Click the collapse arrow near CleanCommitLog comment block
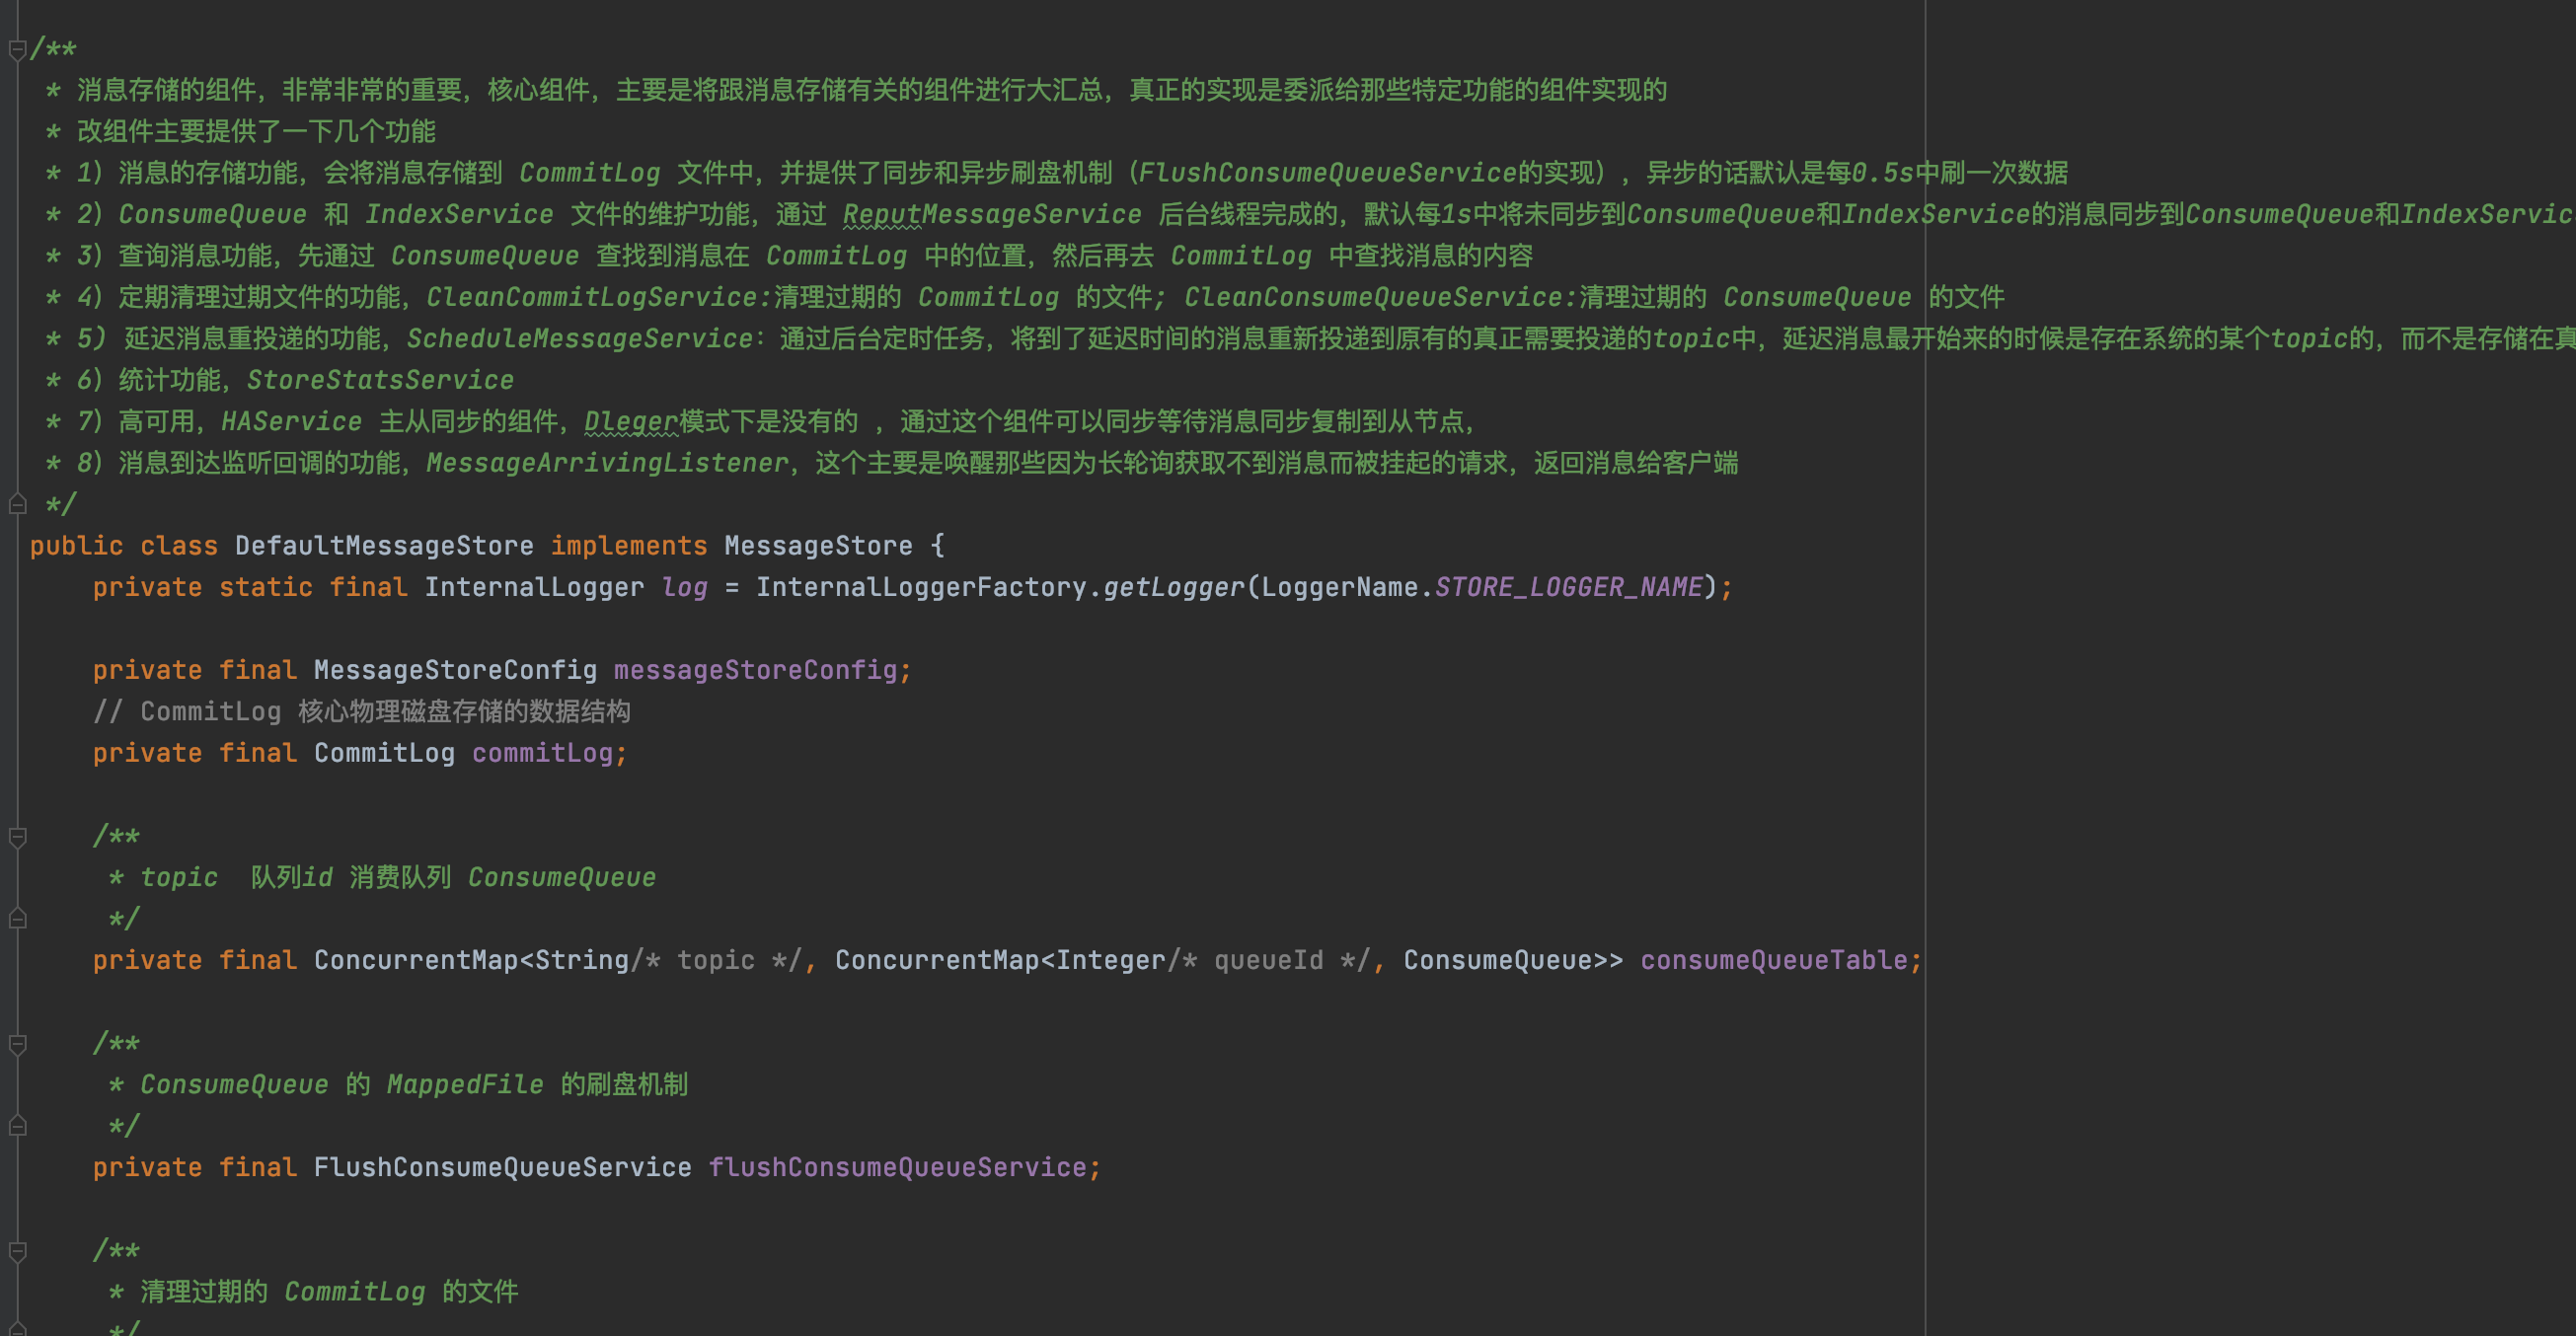Screen dimensions: 2576x1336 point(19,1249)
